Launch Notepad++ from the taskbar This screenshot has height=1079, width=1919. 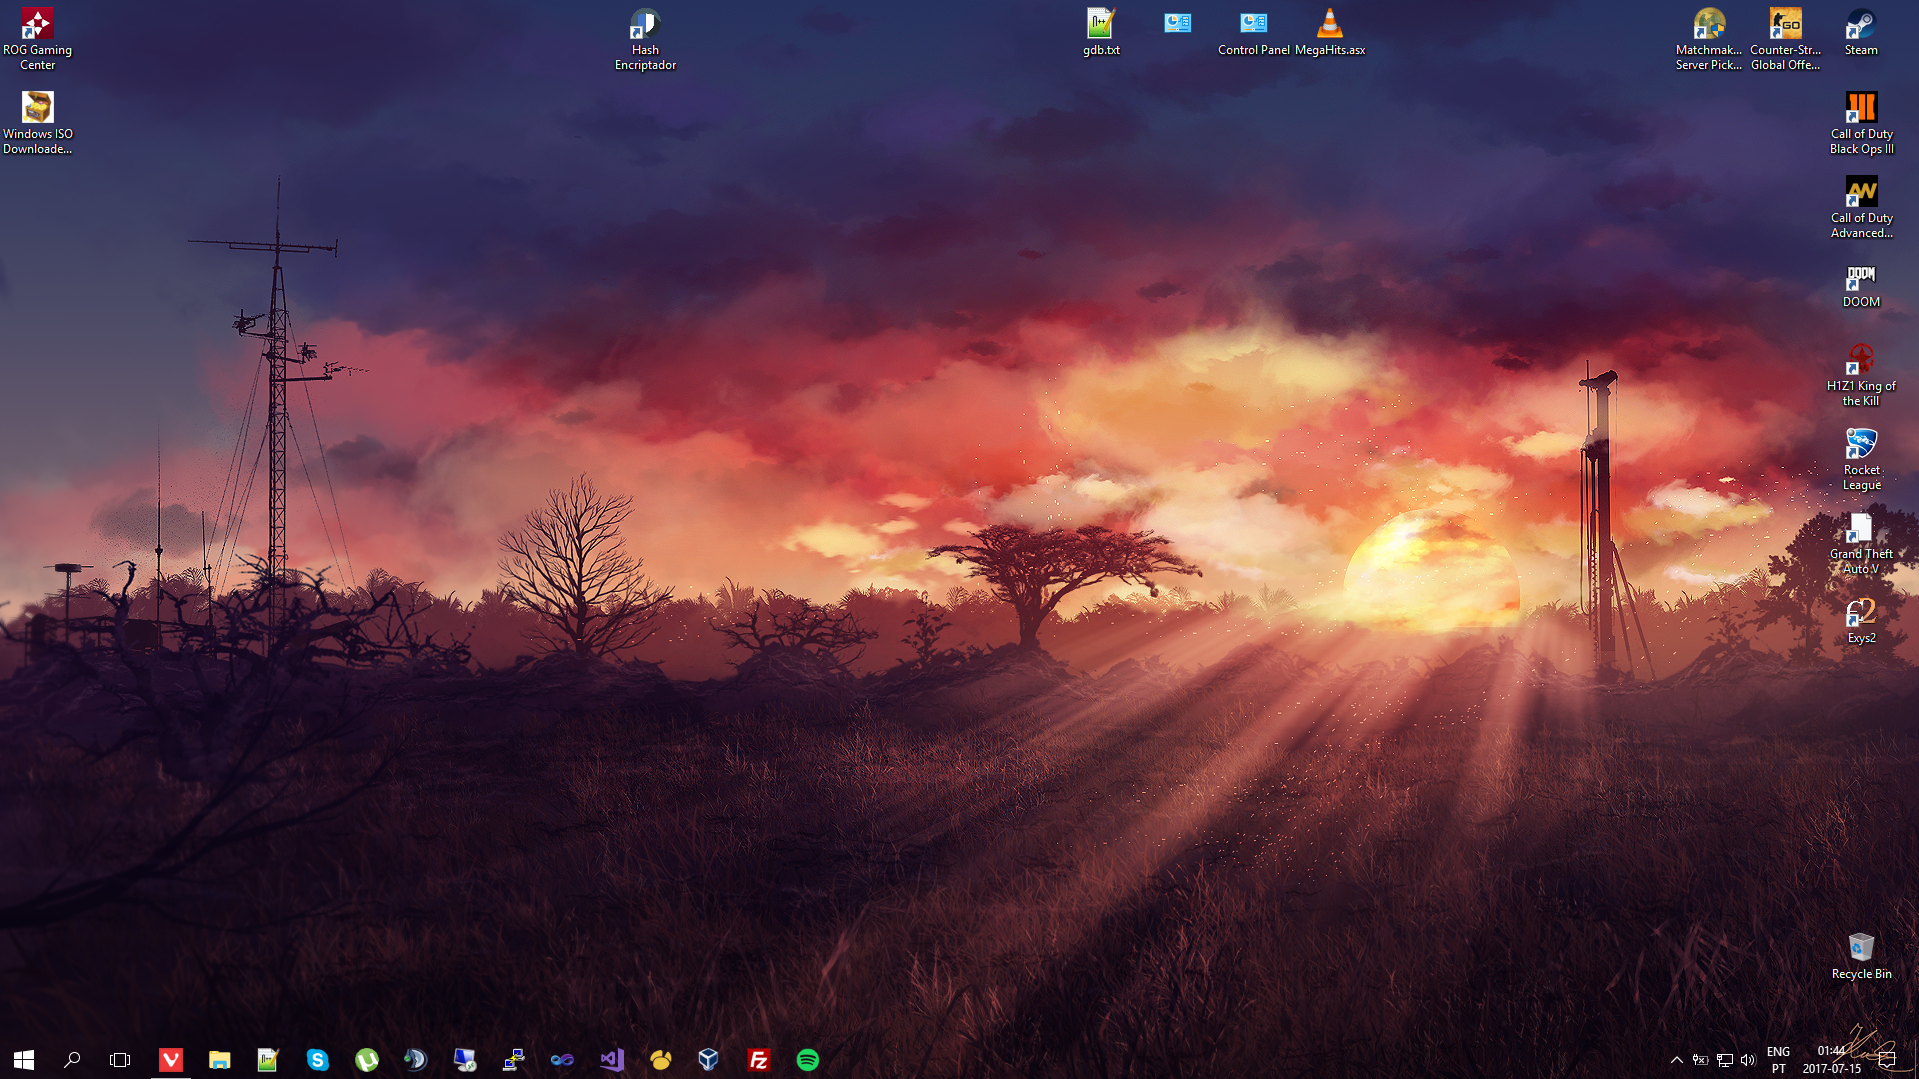click(268, 1059)
